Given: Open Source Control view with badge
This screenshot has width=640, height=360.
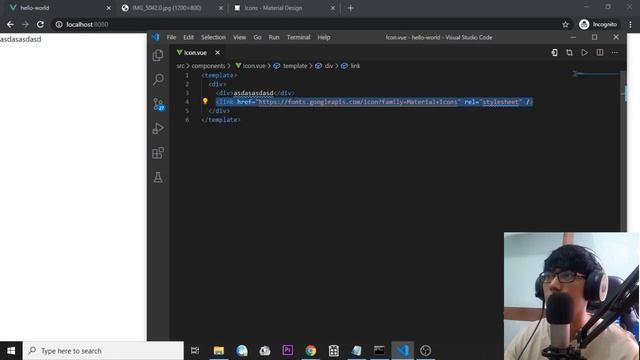Looking at the screenshot, I should point(158,104).
